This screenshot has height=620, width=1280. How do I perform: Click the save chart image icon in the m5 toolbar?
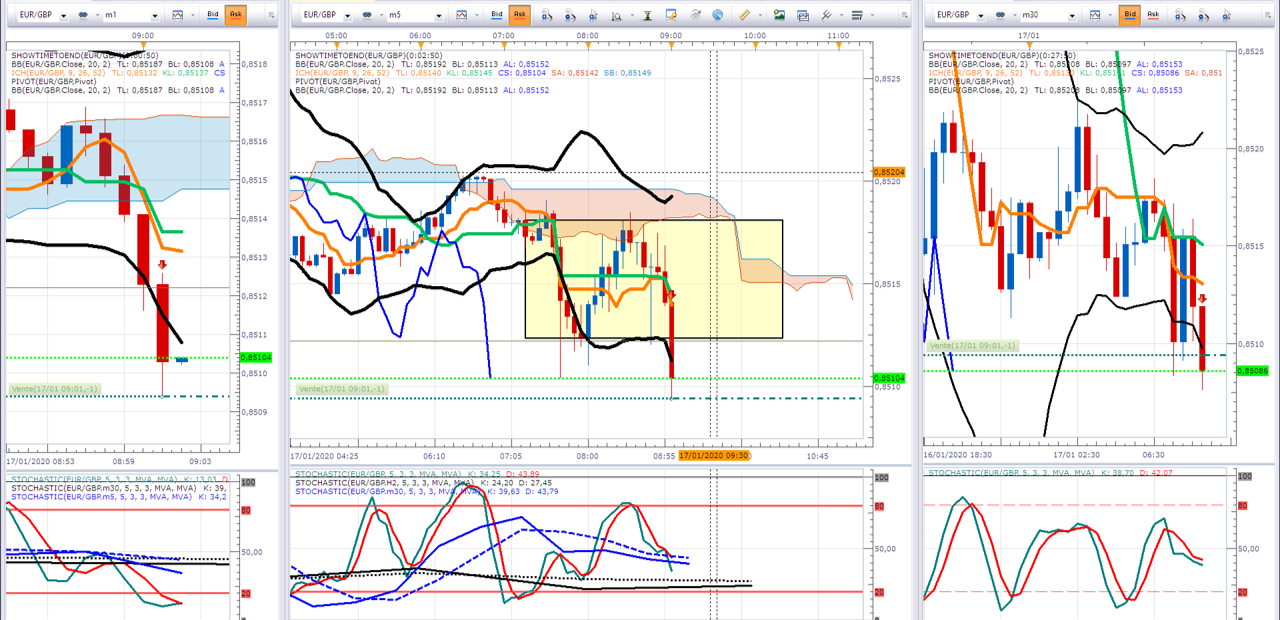[x=778, y=16]
